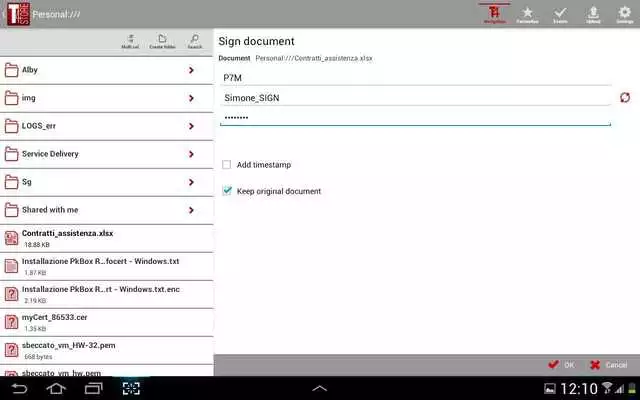Image resolution: width=640 pixels, height=400 pixels.
Task: Uncheck Keep original document
Action: pos(228,191)
